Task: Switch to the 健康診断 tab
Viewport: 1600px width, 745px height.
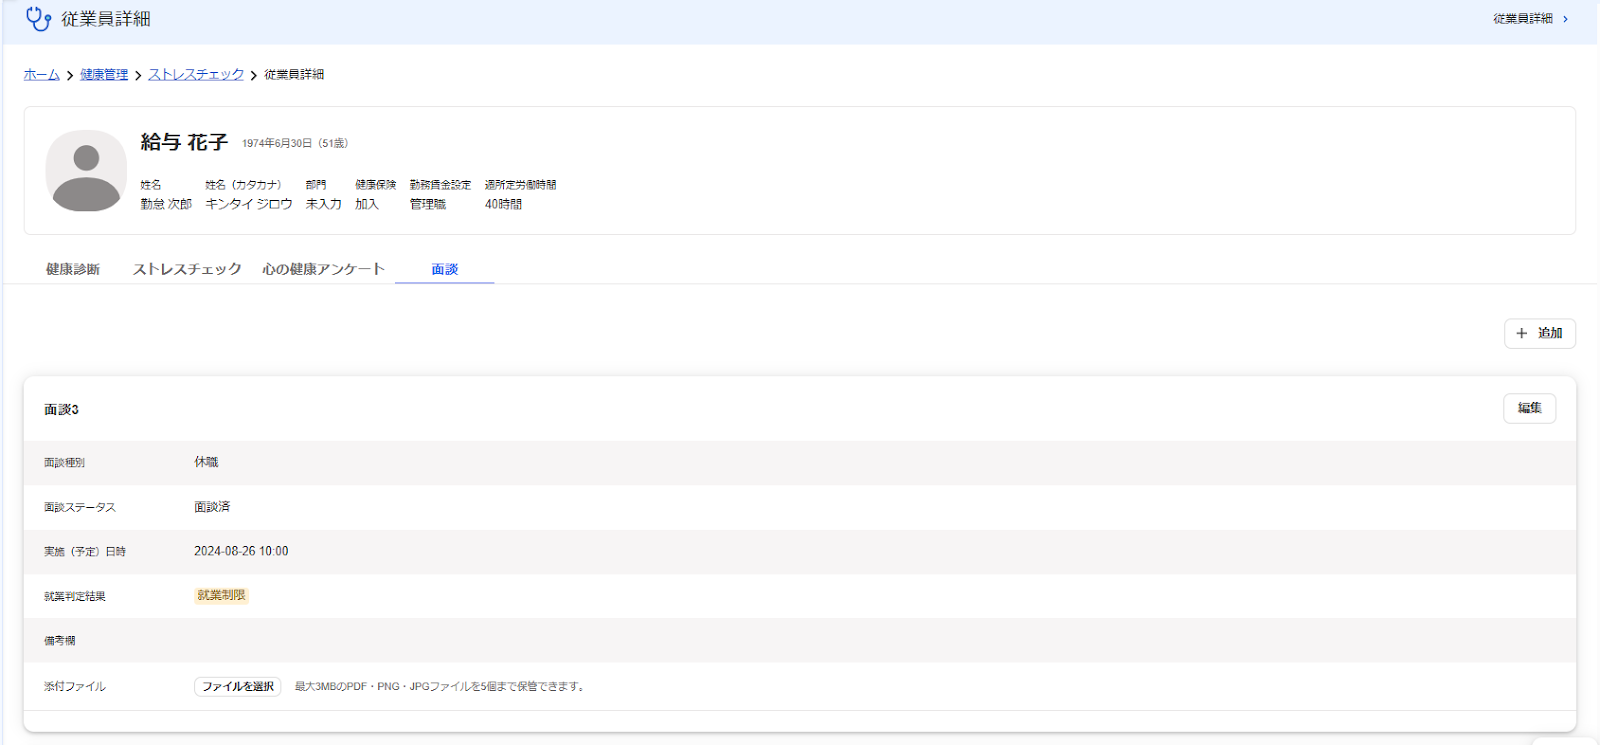Action: coord(73,269)
